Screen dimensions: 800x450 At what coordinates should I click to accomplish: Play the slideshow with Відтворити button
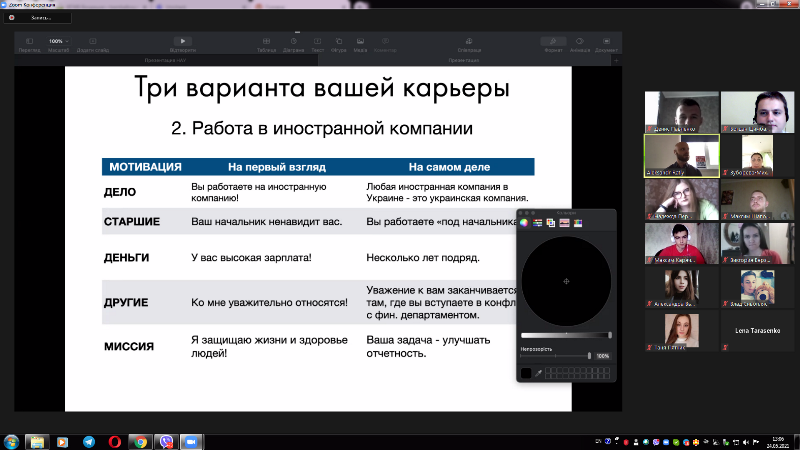tap(183, 41)
